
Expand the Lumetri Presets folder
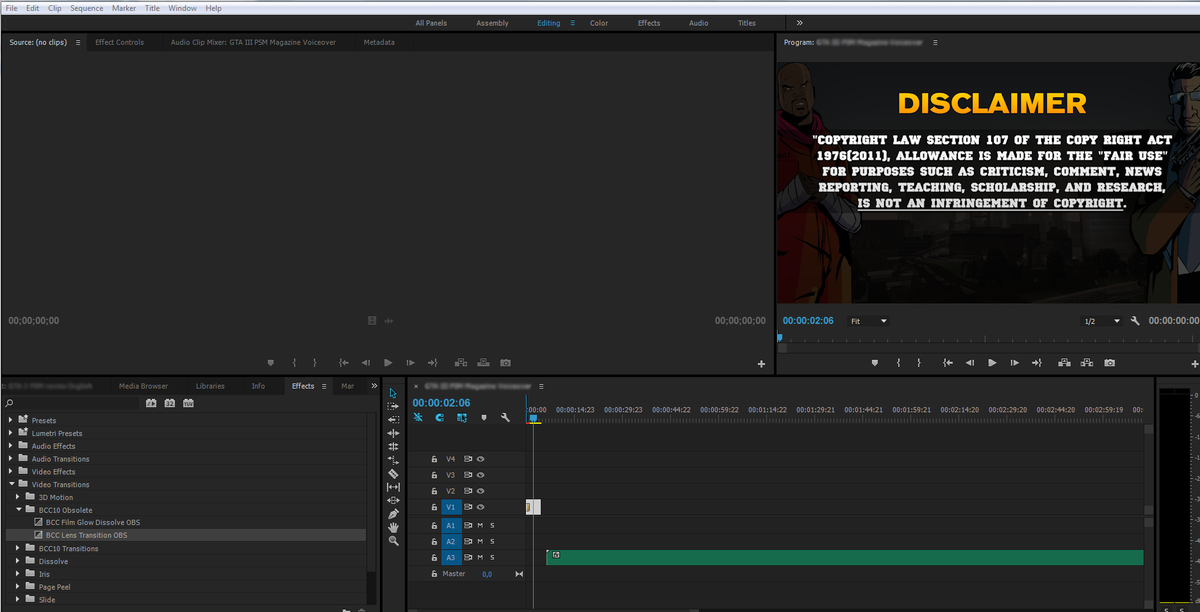(x=11, y=433)
